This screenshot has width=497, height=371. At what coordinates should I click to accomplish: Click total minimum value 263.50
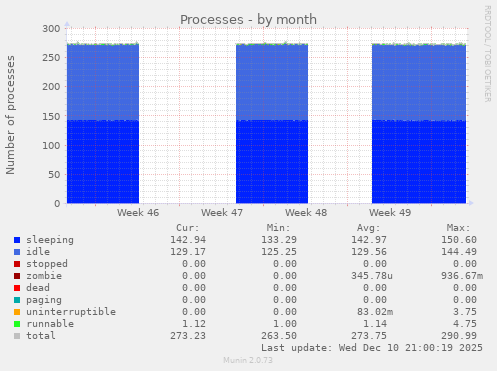tap(279, 336)
